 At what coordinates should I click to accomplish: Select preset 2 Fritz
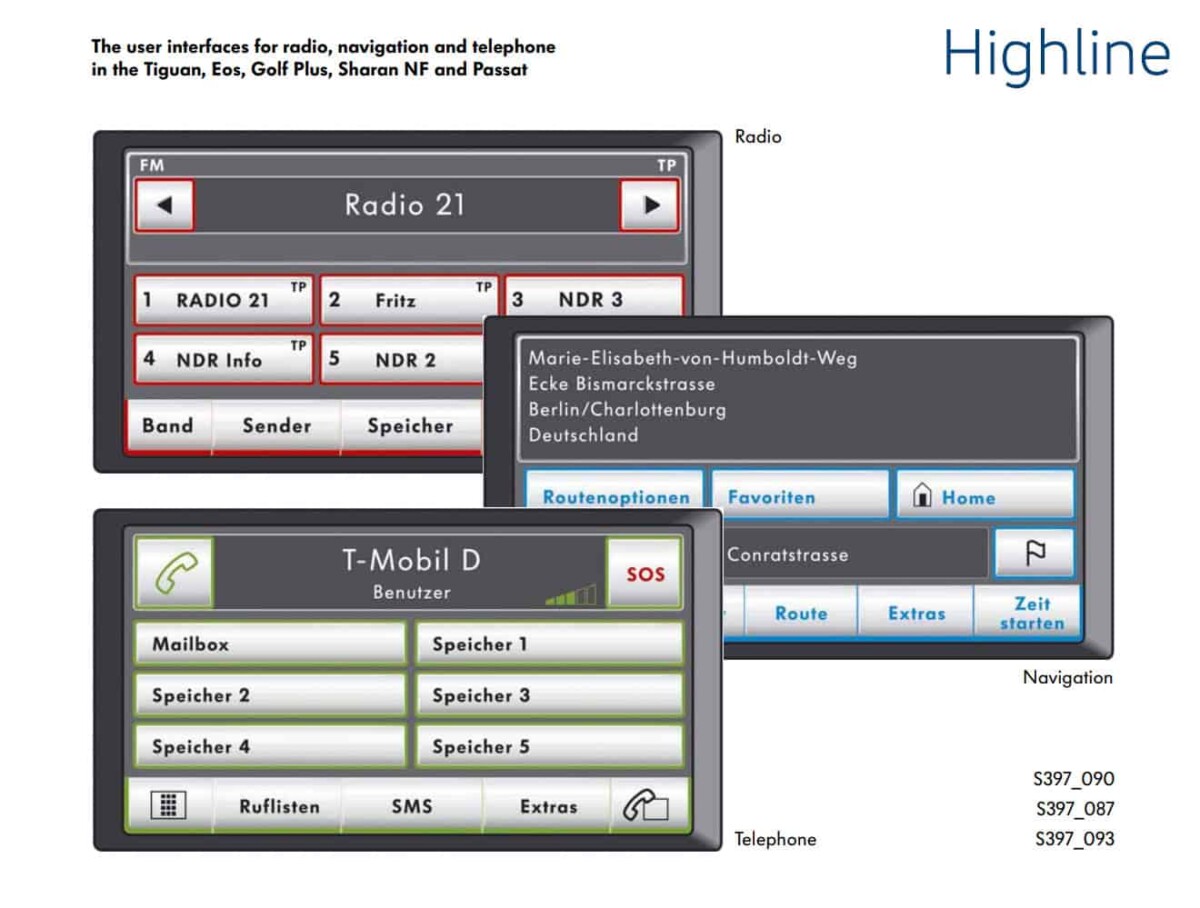point(408,300)
